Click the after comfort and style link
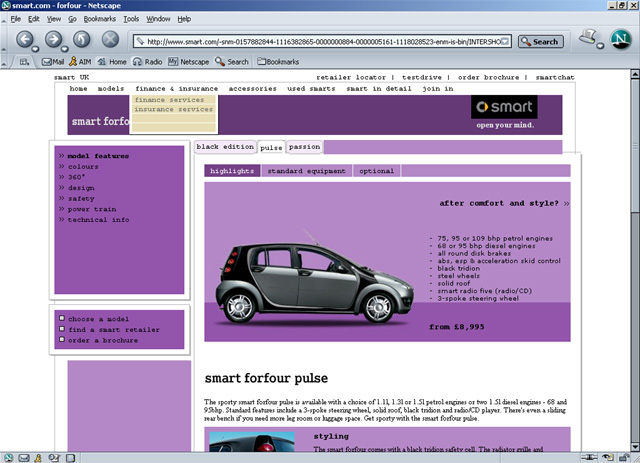 (x=504, y=203)
